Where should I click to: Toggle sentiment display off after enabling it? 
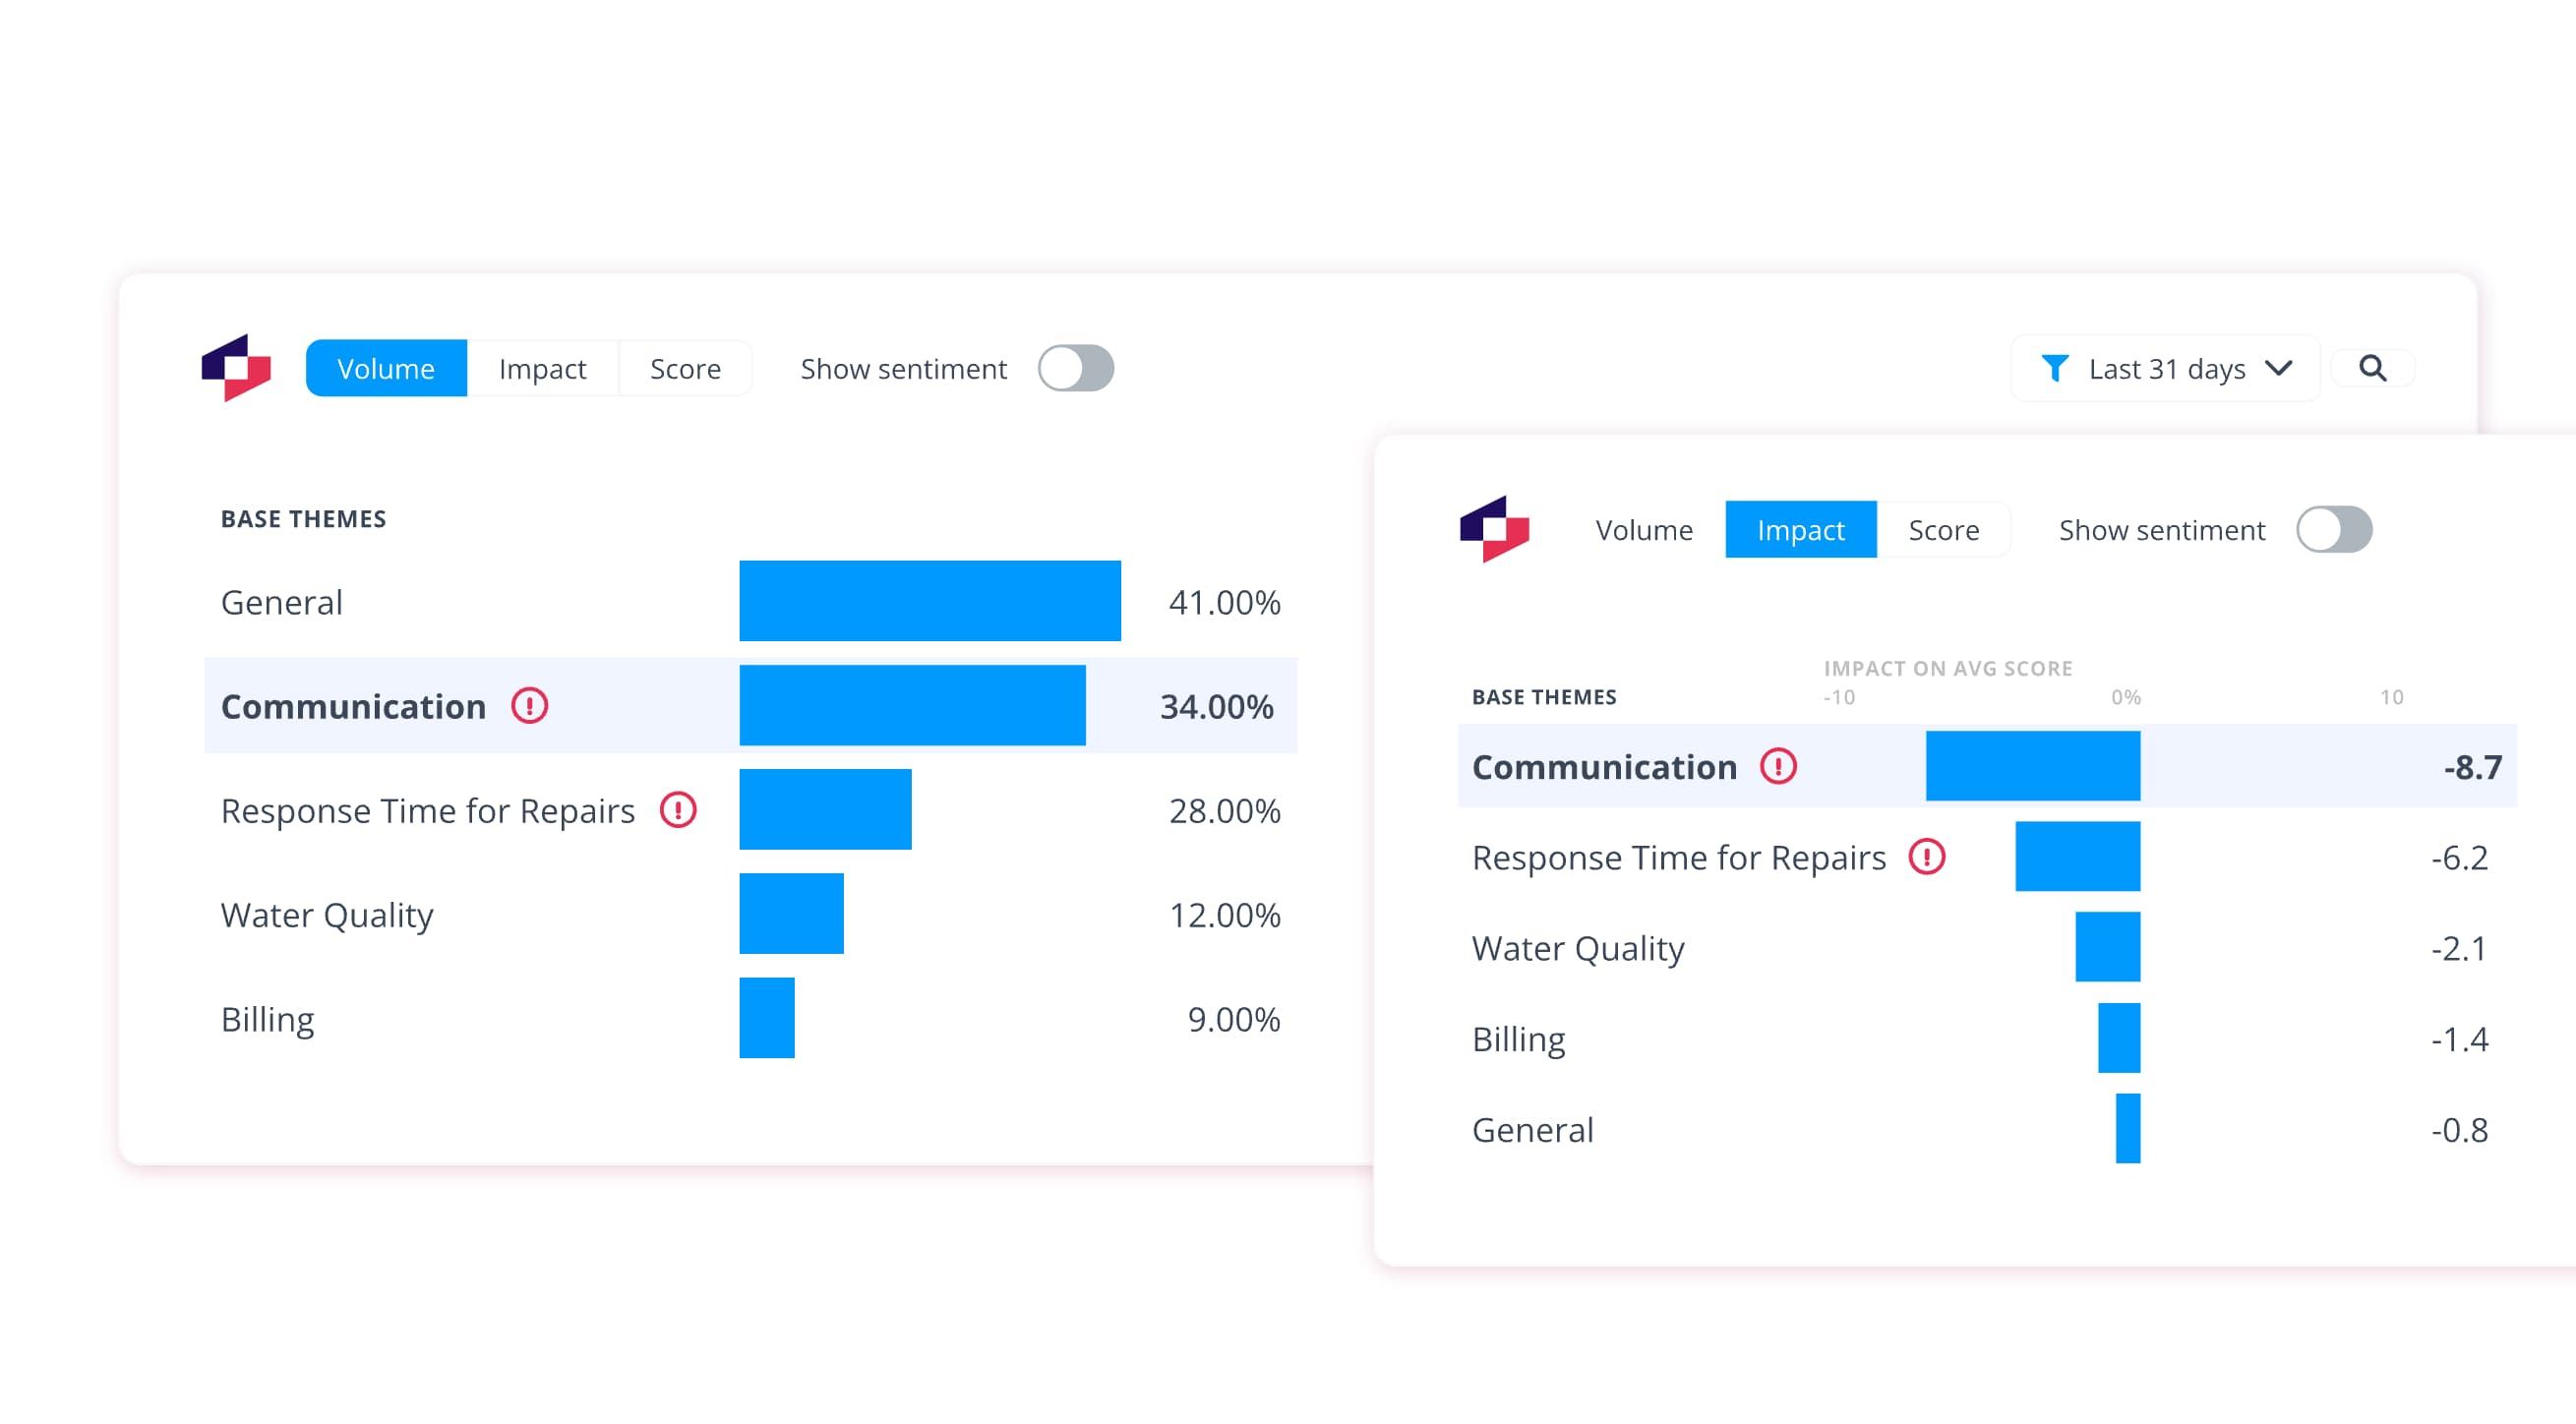[x=1075, y=368]
